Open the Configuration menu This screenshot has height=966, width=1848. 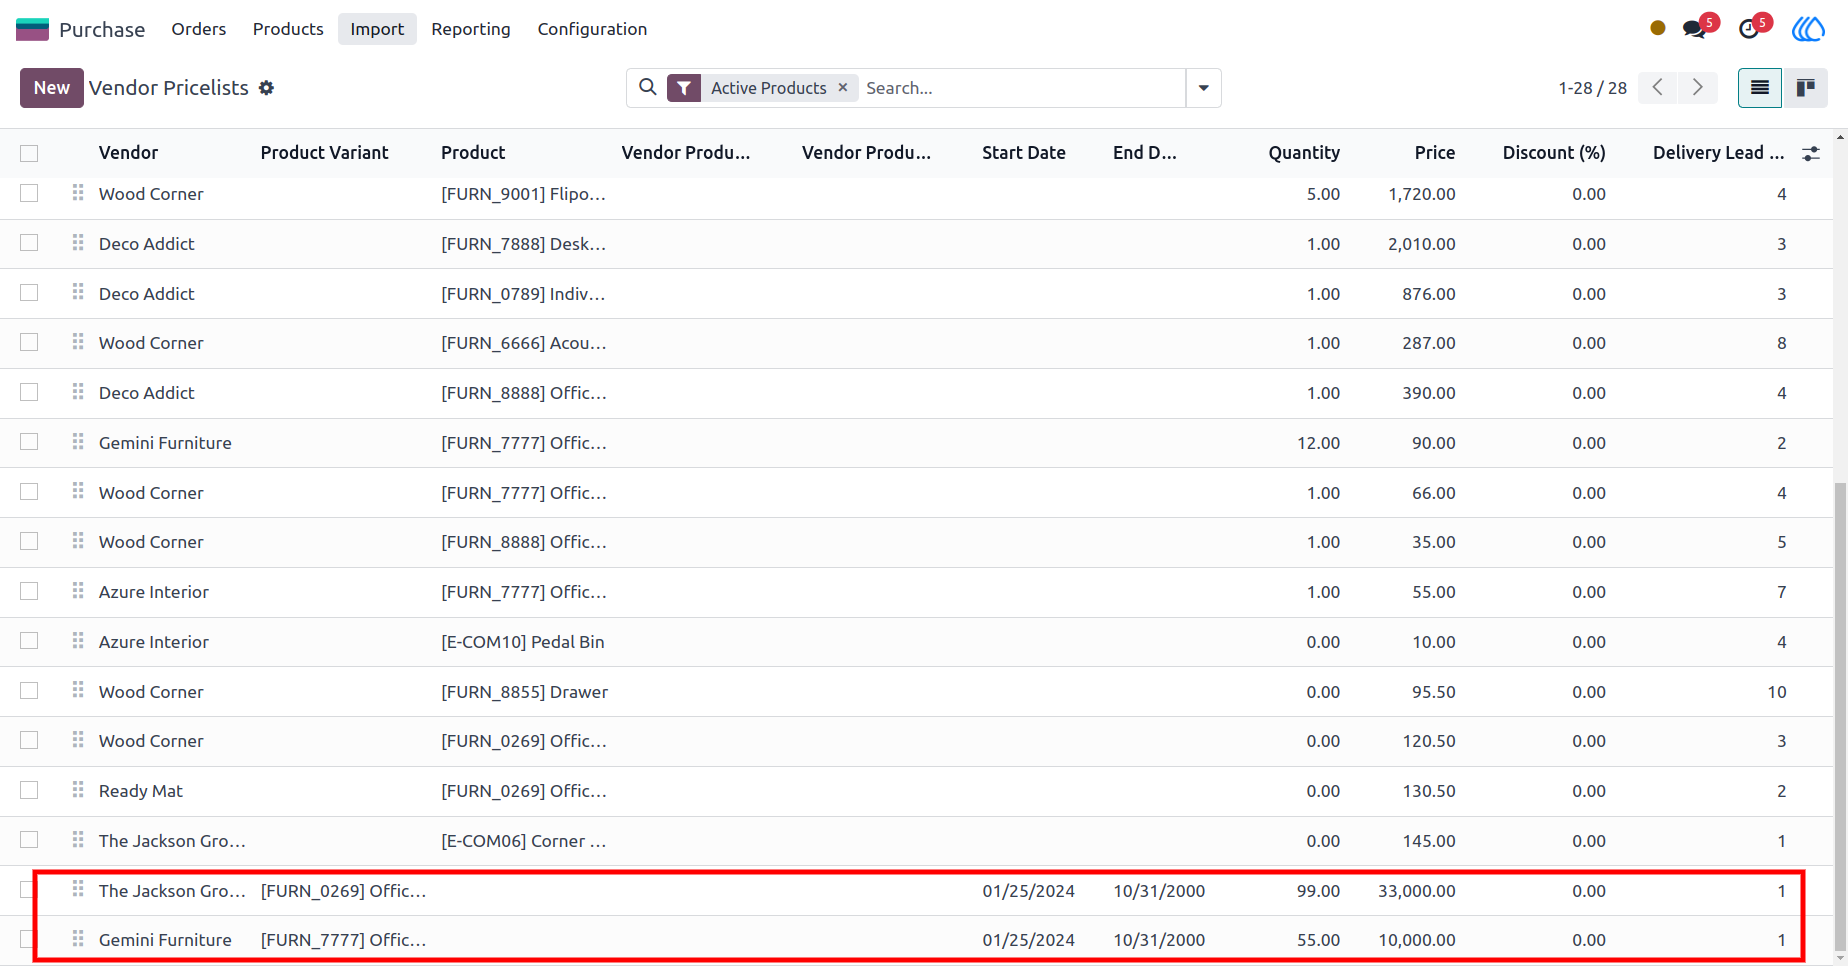(x=592, y=29)
